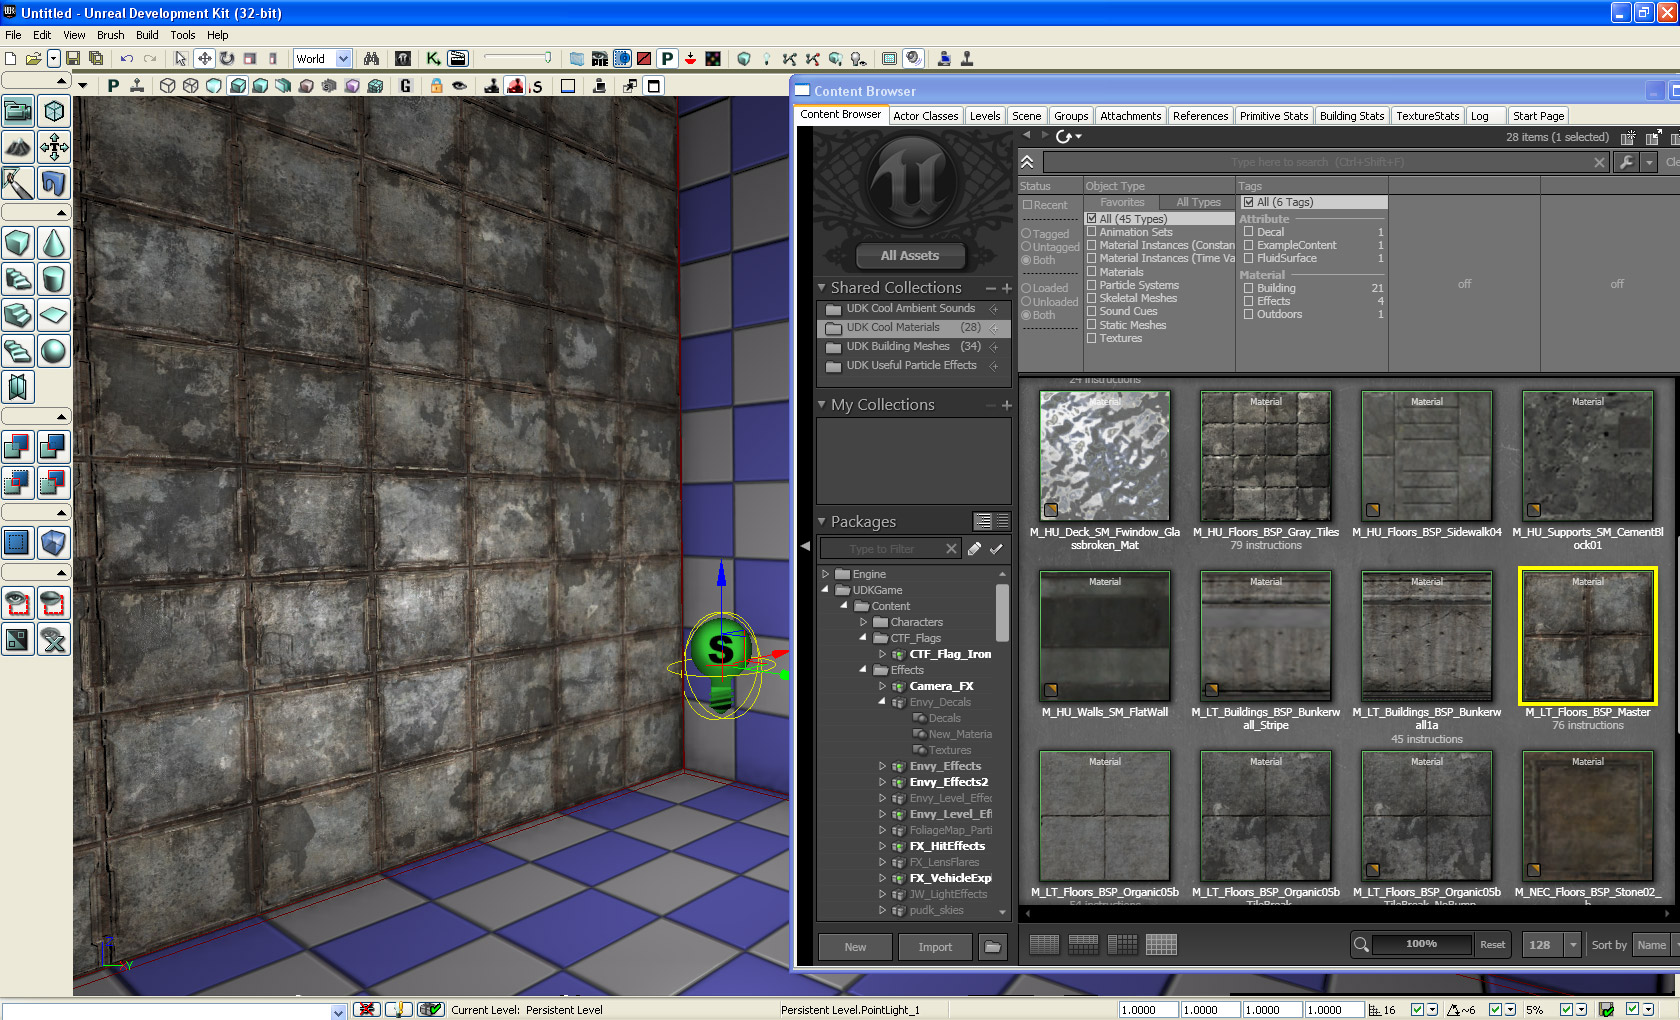
Task: Switch to Terrain editing mode mountain icon
Action: (x=18, y=147)
